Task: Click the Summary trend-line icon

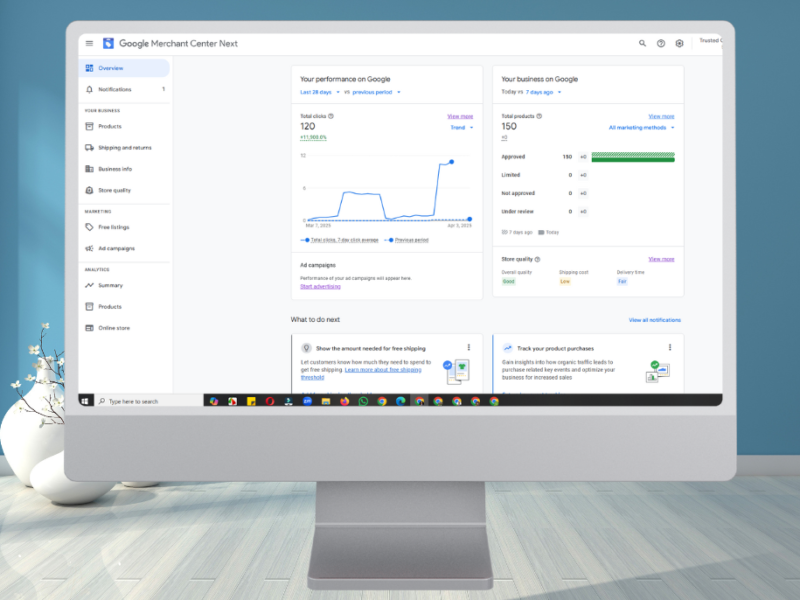Action: [x=89, y=285]
